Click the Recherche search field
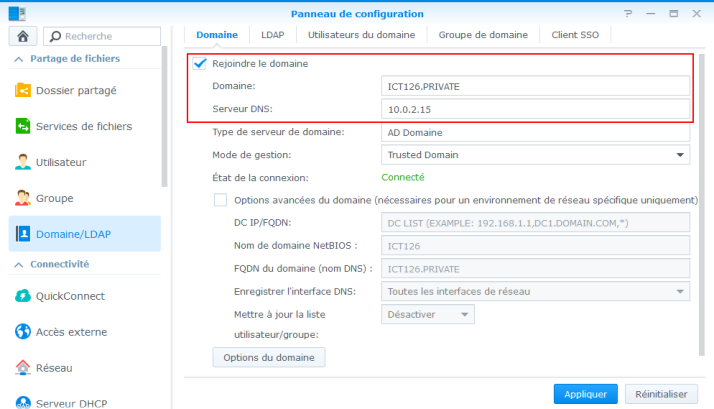This screenshot has height=409, width=714. click(102, 36)
